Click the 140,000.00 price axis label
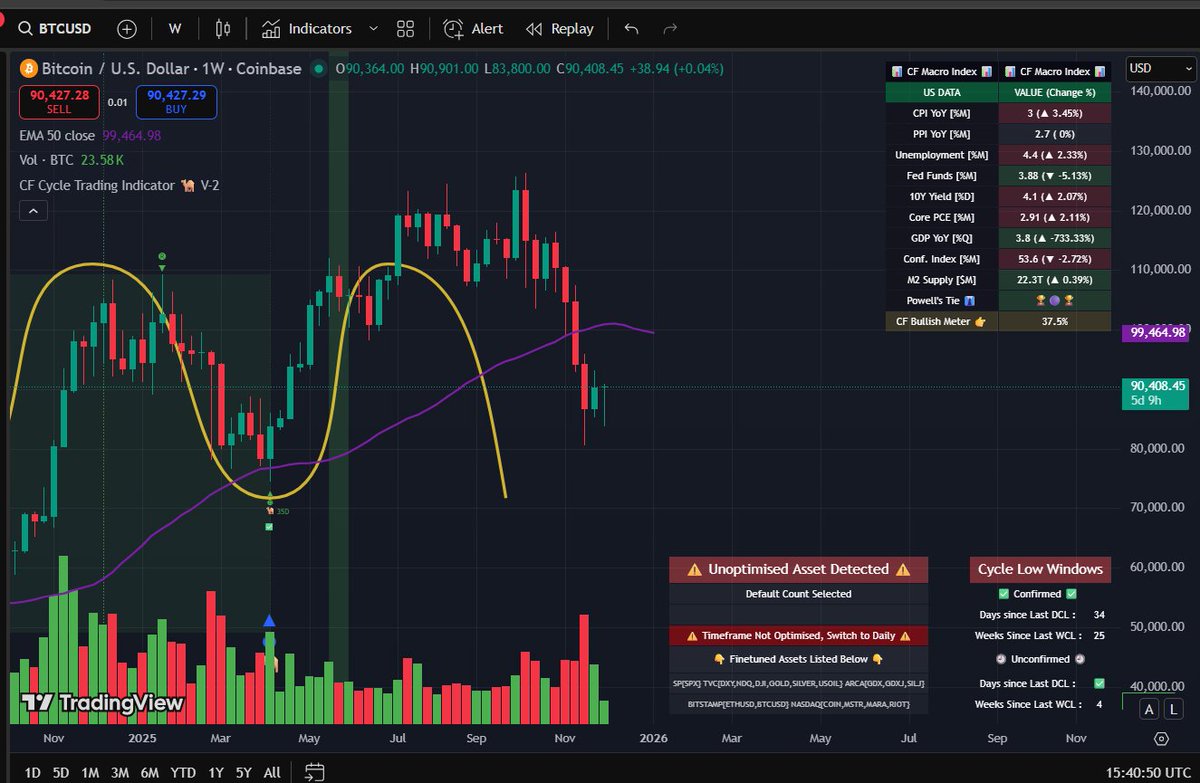Viewport: 1200px width, 783px height. tap(1160, 91)
